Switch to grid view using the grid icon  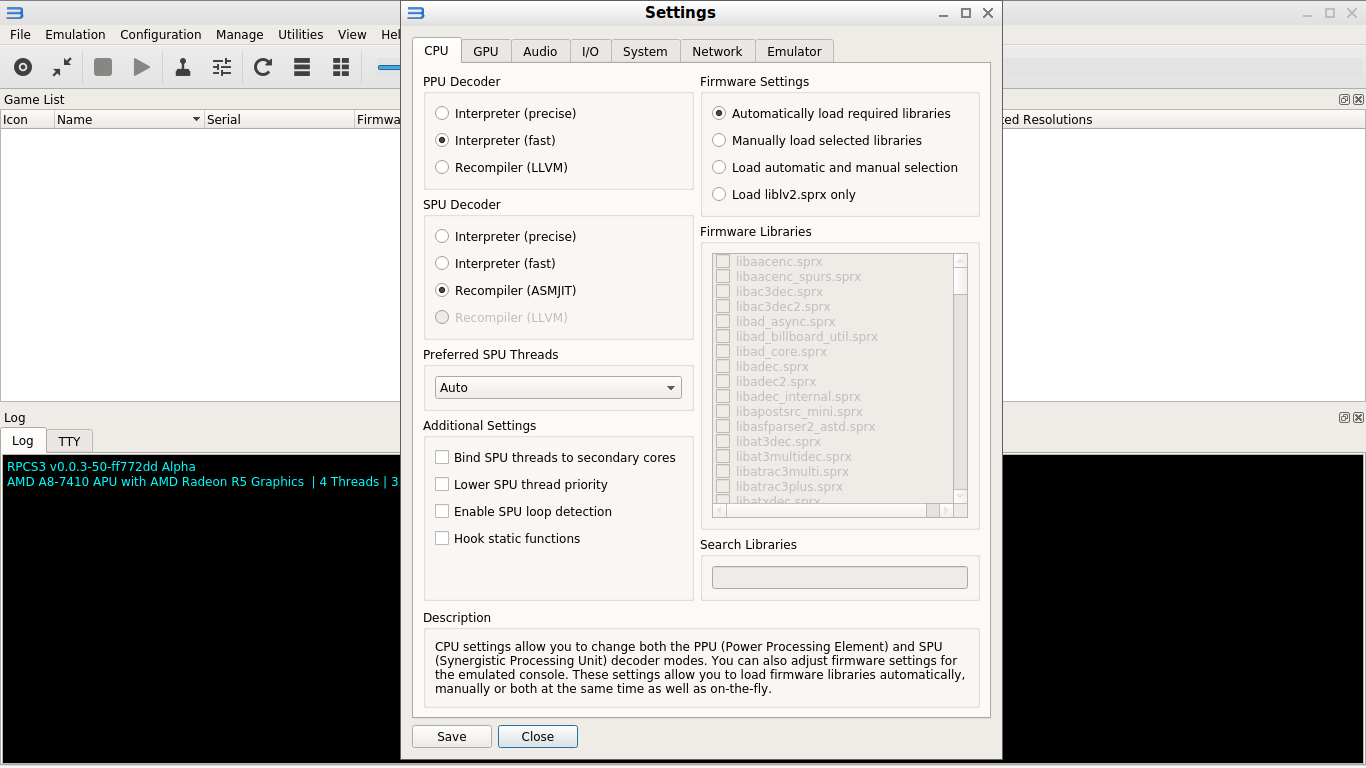pyautogui.click(x=340, y=67)
